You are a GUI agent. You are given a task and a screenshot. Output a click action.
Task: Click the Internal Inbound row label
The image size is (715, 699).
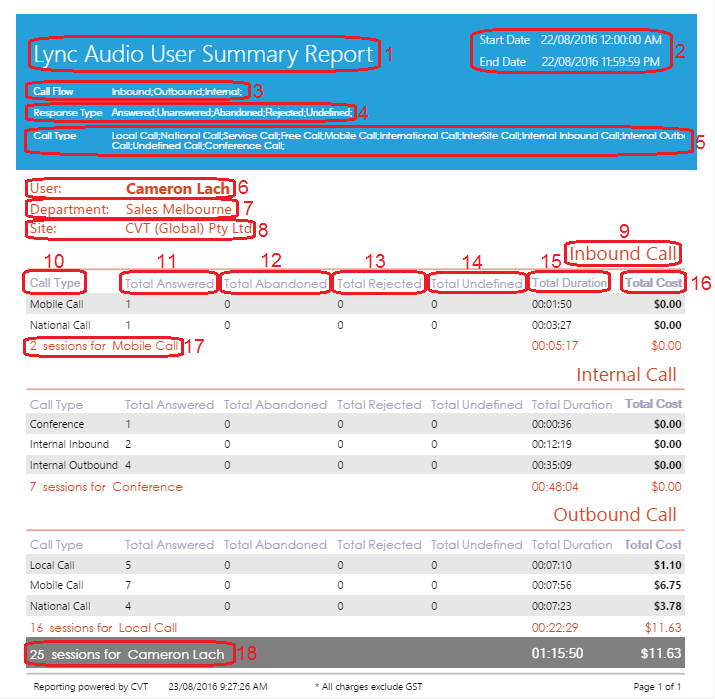click(69, 444)
